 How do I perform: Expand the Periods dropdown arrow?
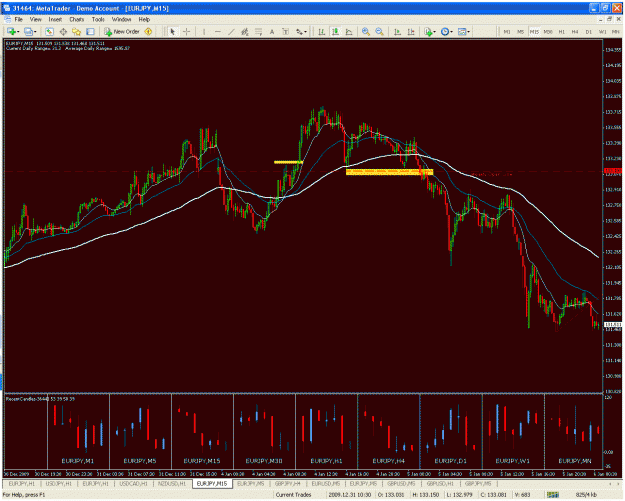(451, 31)
